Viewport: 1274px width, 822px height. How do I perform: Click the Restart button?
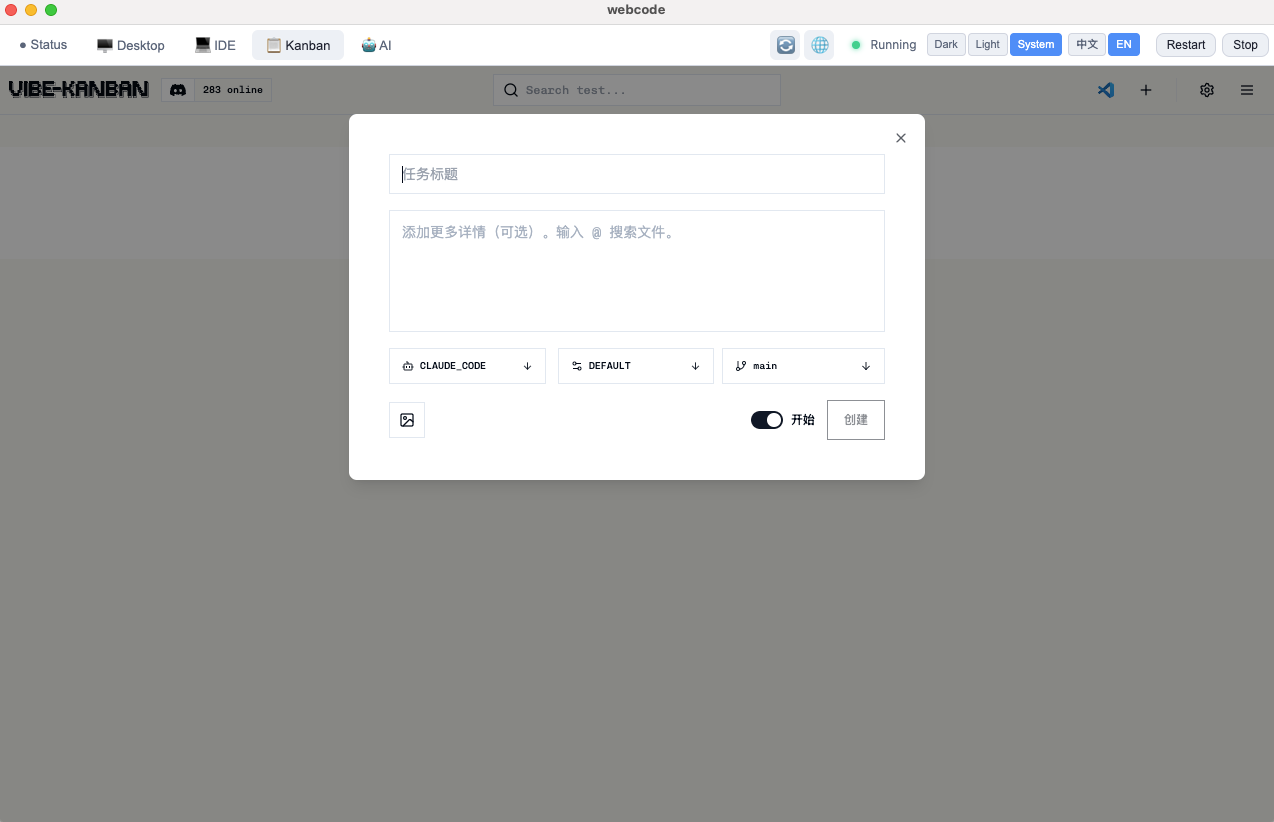(1185, 44)
